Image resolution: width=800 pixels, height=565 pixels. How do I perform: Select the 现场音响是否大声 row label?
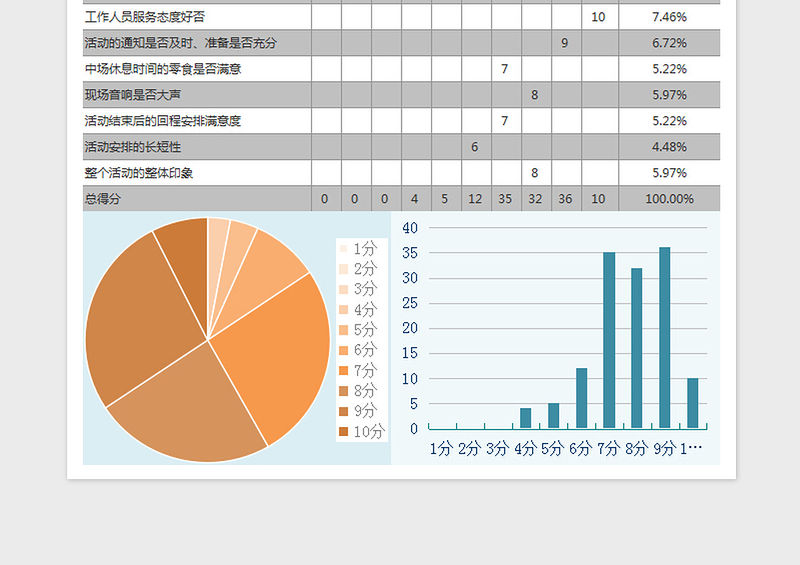[x=133, y=95]
